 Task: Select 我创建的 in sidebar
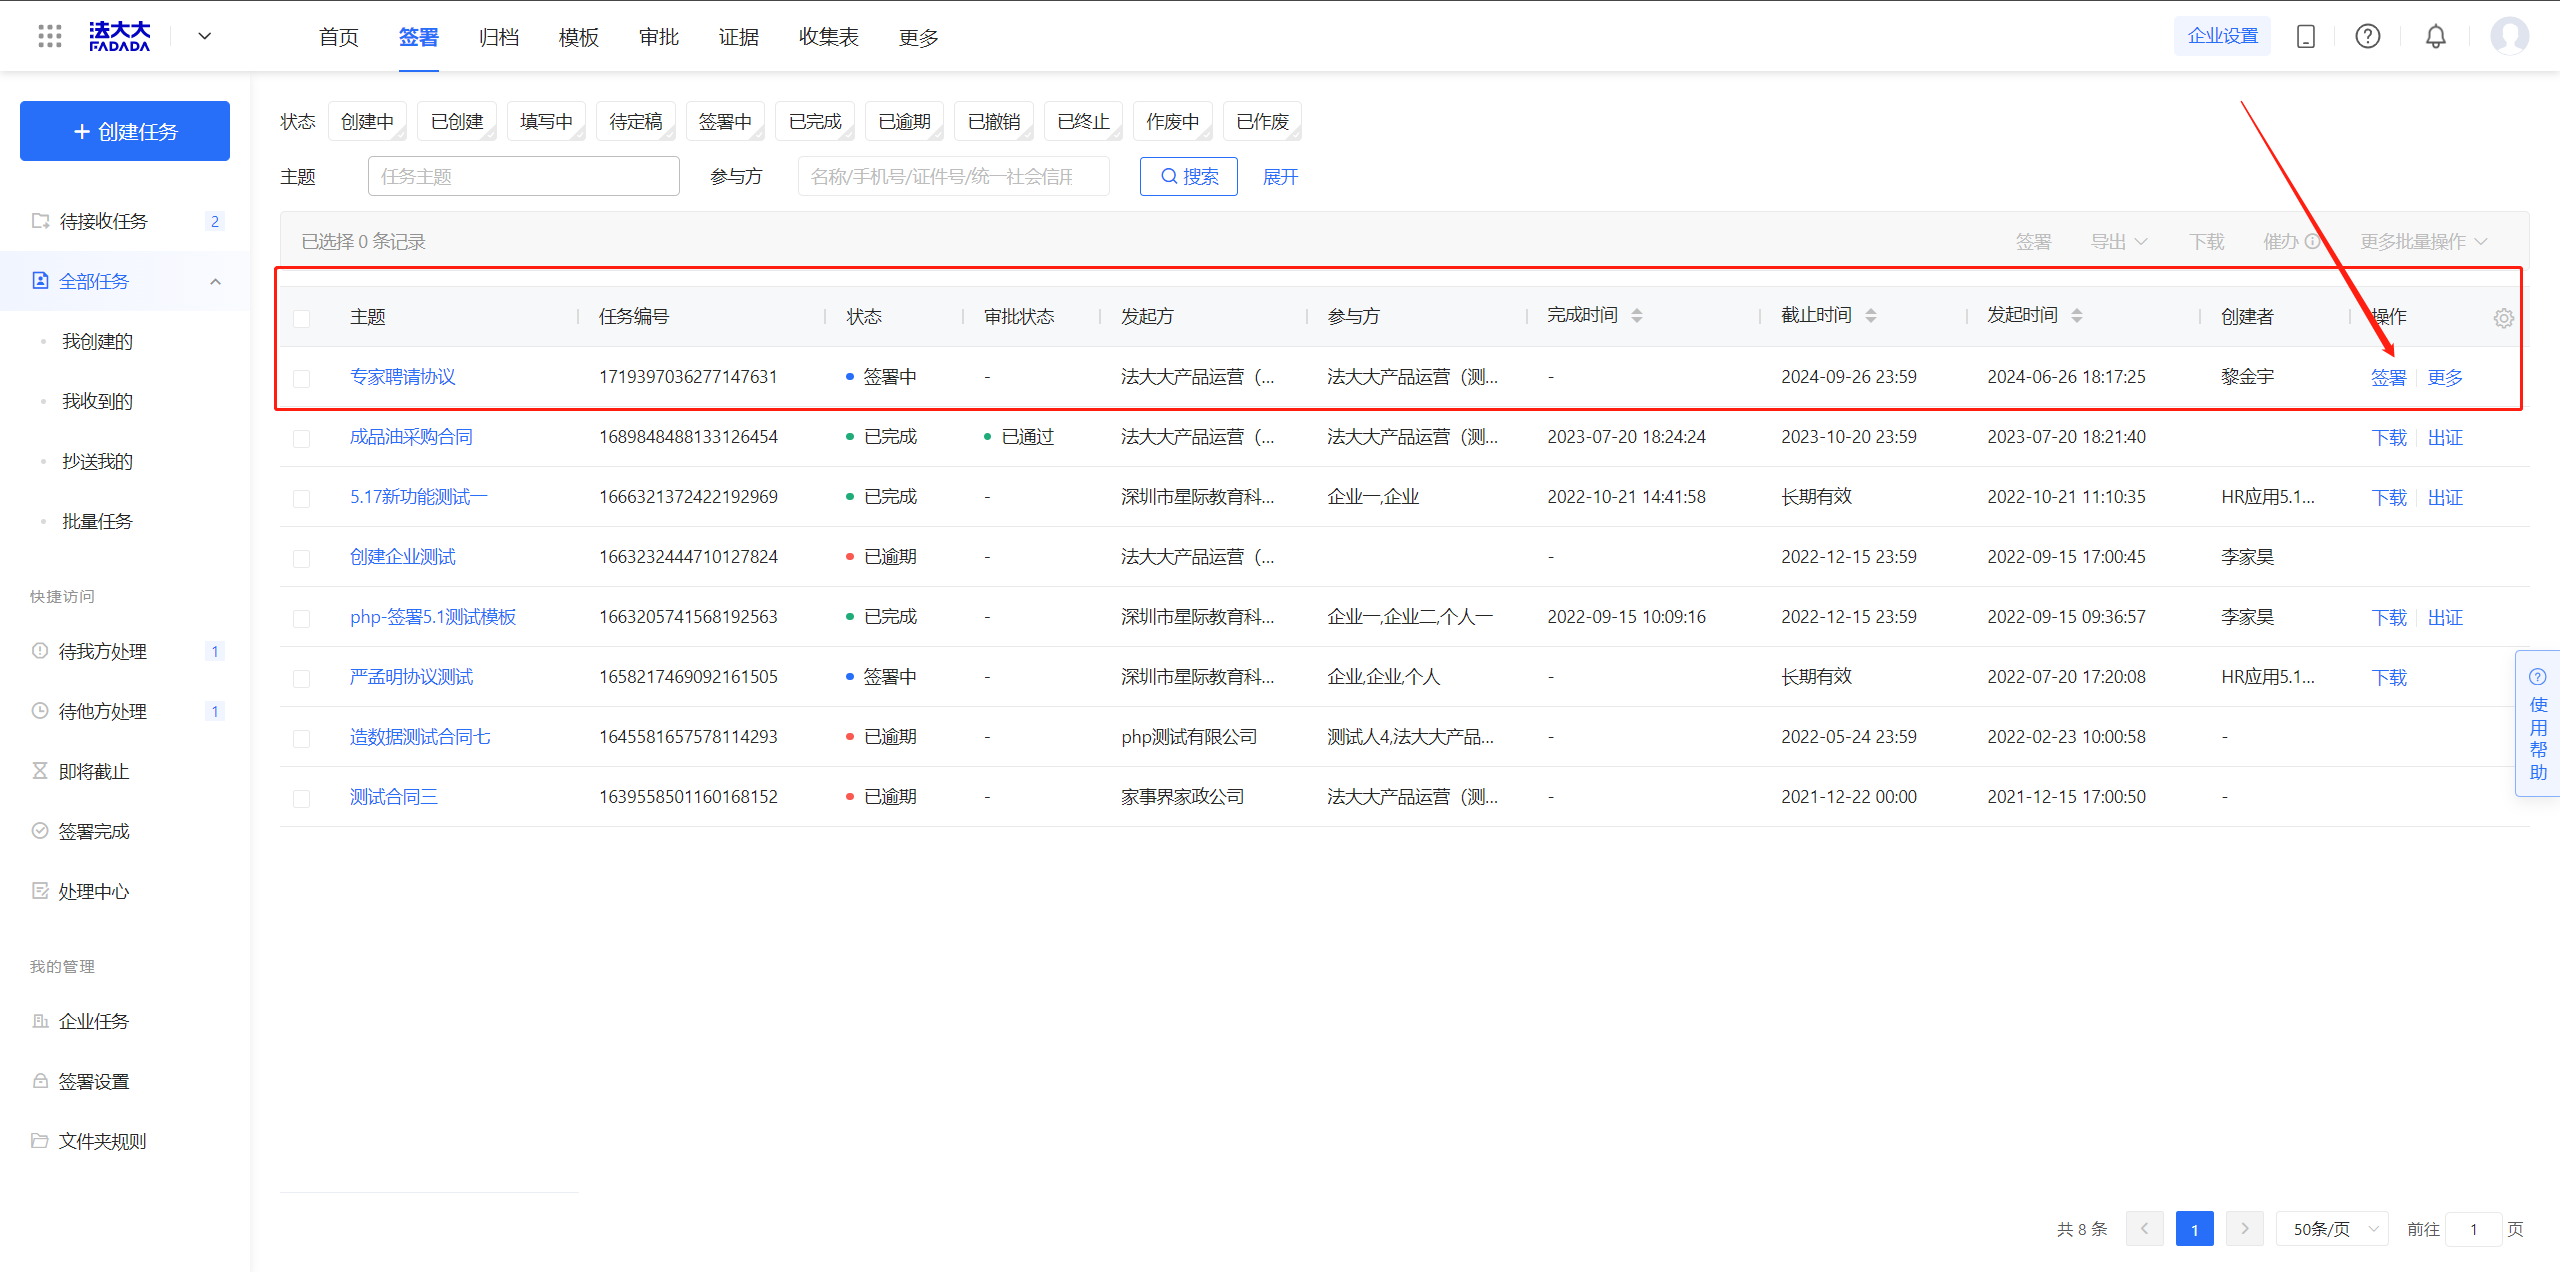[x=97, y=341]
